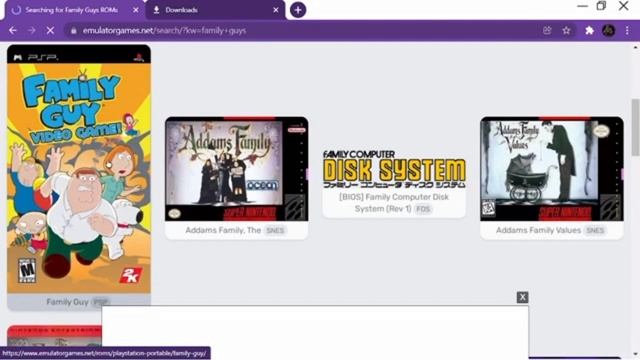This screenshot has width=640, height=360.
Task: Switch to the Downloads tab
Action: [215, 10]
